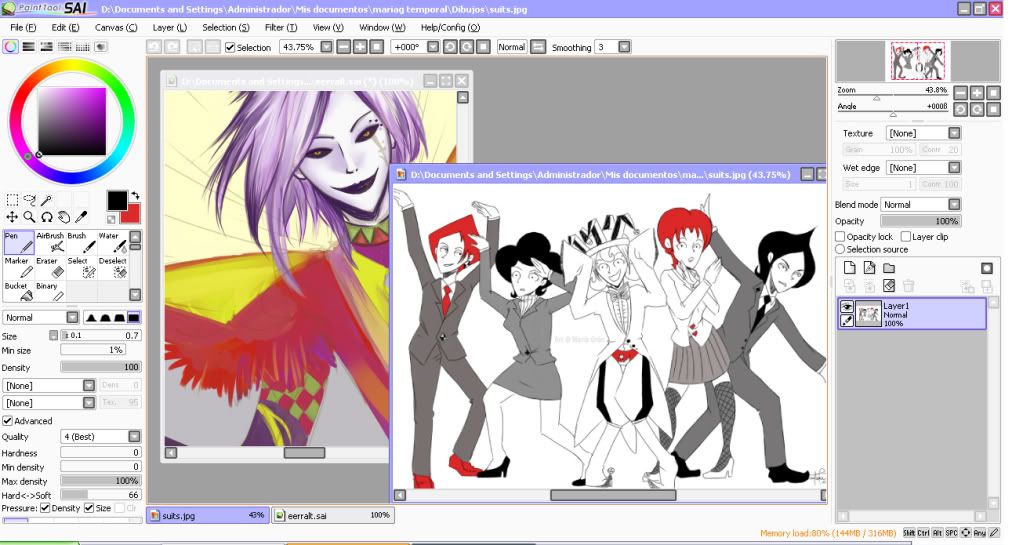The height and width of the screenshot is (545, 1023).
Task: Open the zoom percentage dropdown
Action: pyautogui.click(x=326, y=47)
